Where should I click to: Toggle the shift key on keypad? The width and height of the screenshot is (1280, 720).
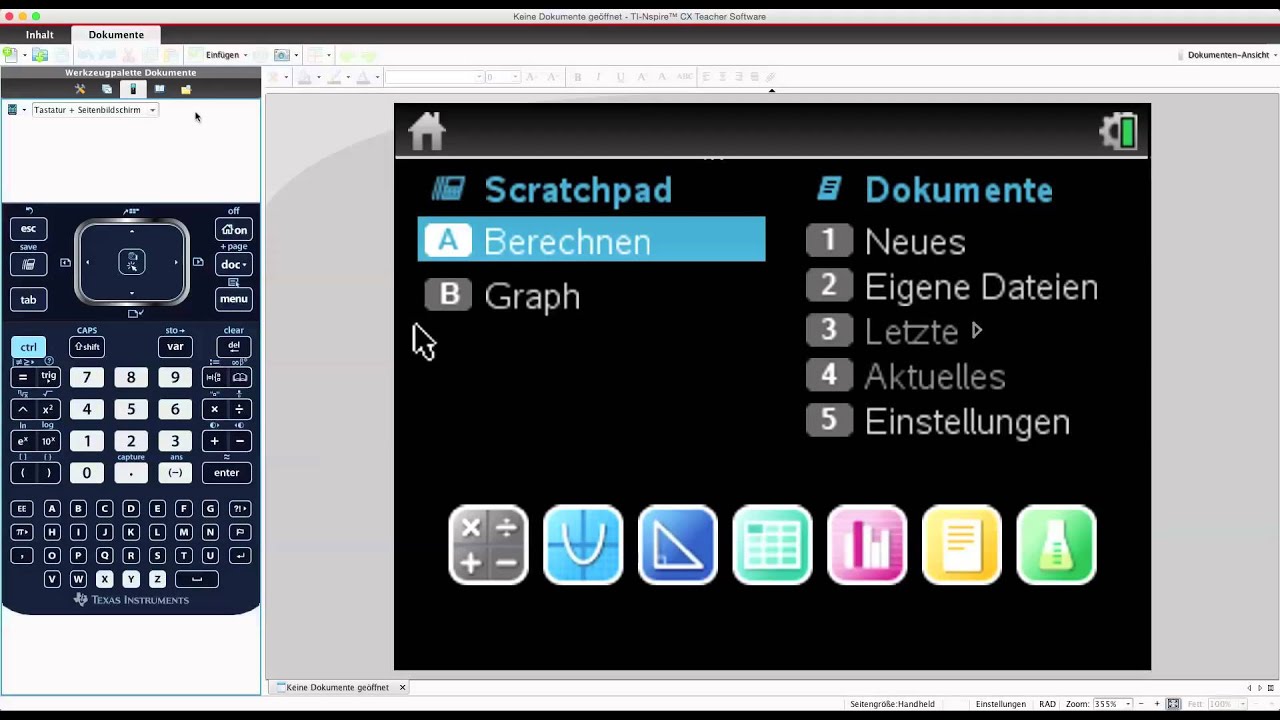point(87,347)
